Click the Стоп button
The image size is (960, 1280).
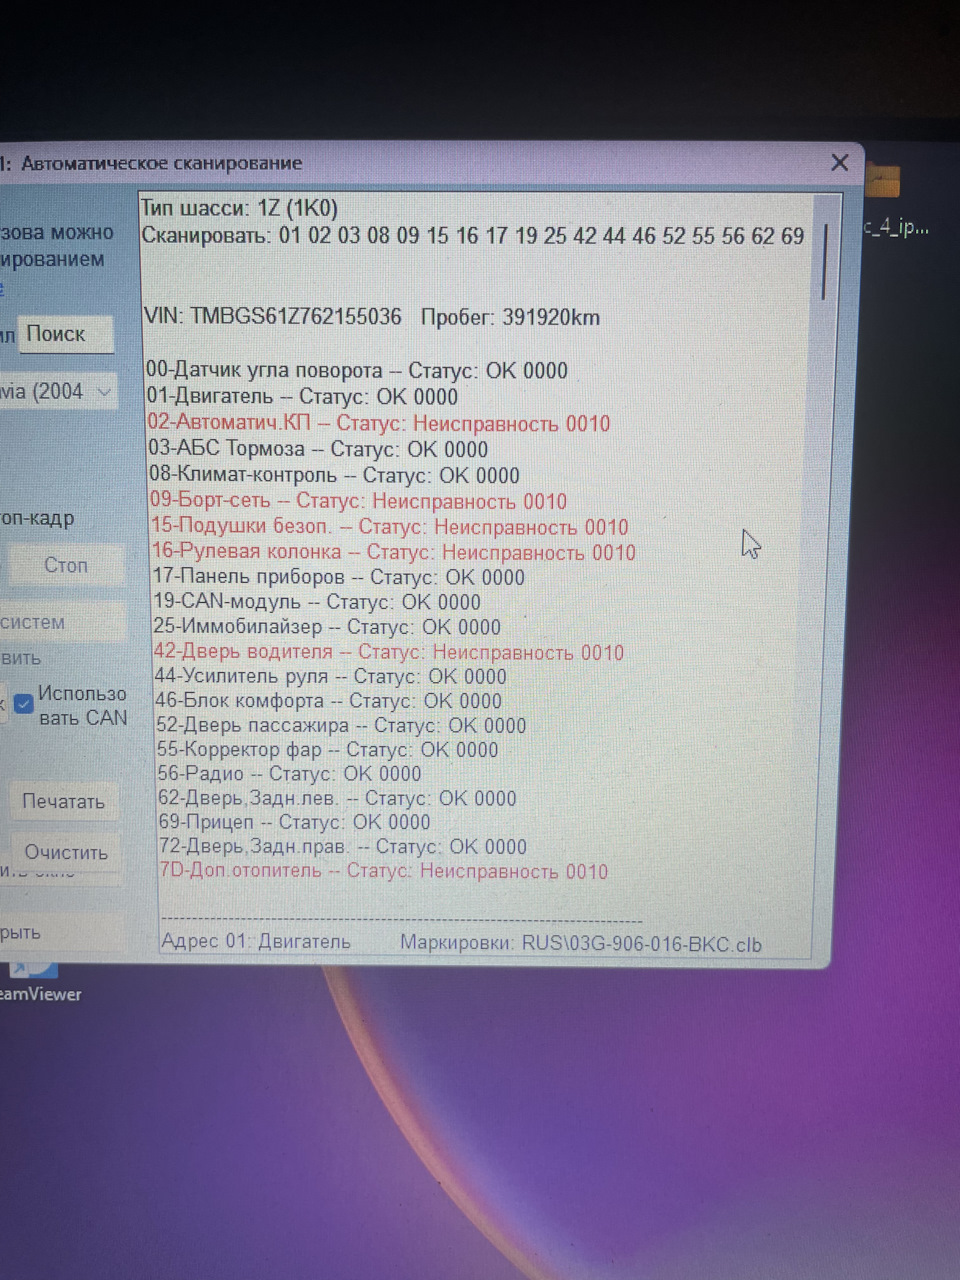tap(66, 566)
